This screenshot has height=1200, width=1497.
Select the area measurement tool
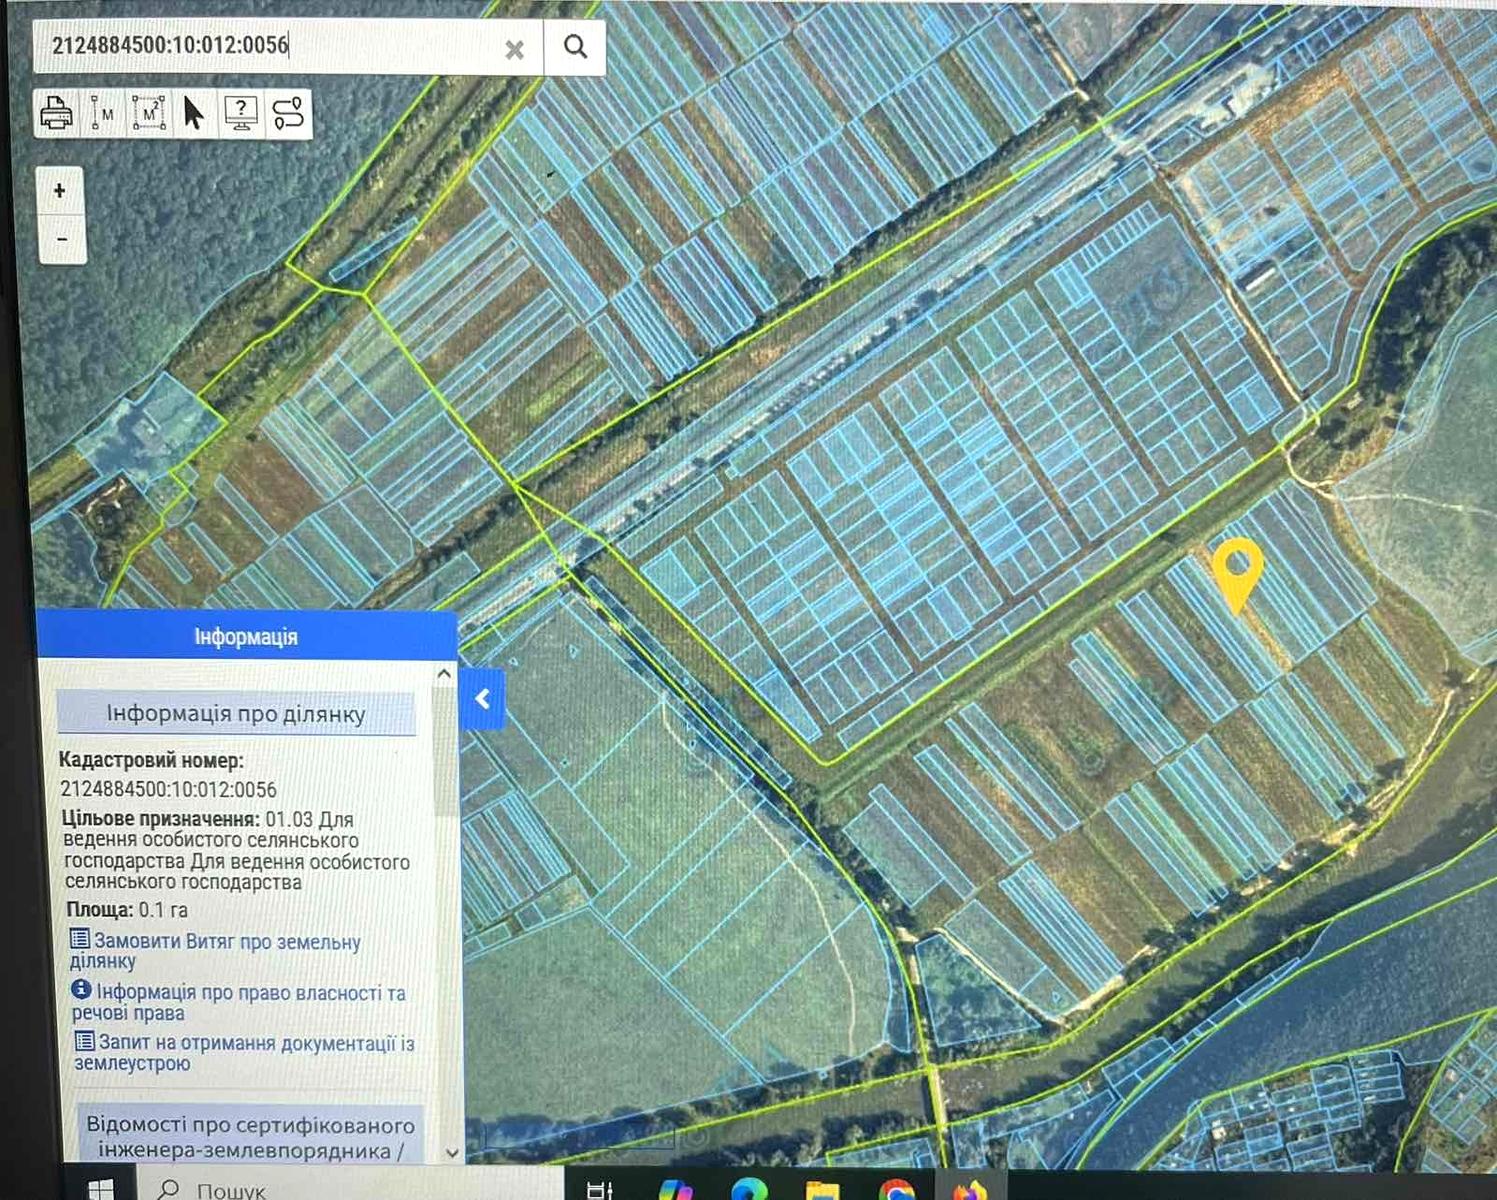point(148,114)
